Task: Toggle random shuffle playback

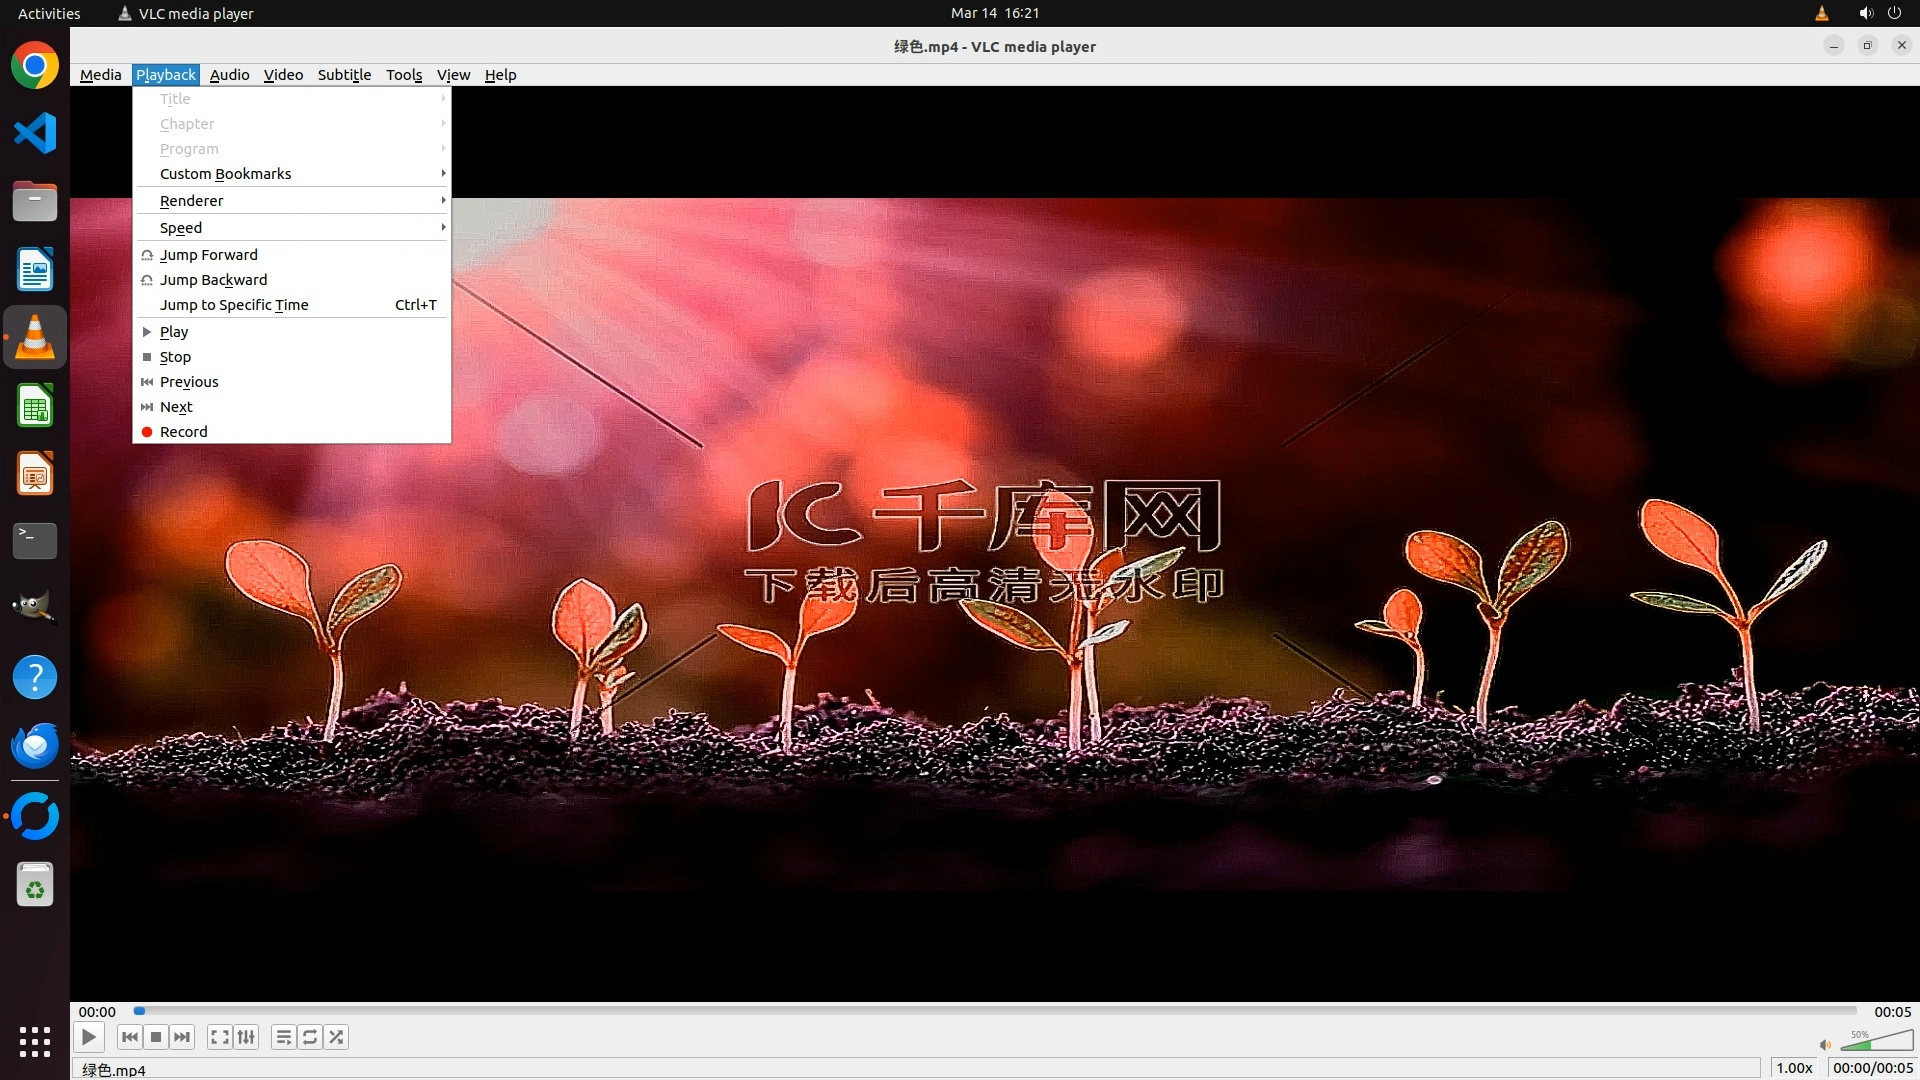Action: 337,1037
